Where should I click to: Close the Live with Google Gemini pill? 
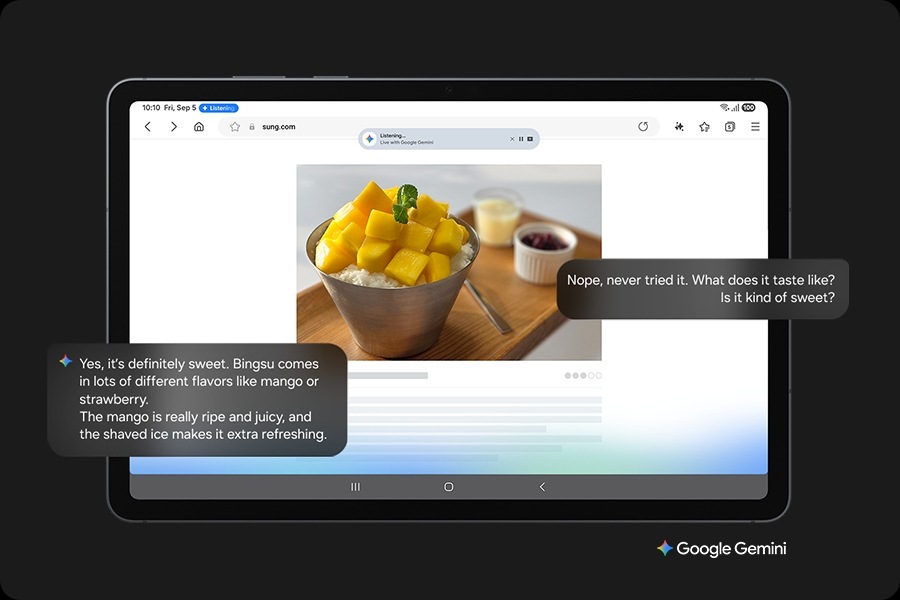(x=512, y=139)
